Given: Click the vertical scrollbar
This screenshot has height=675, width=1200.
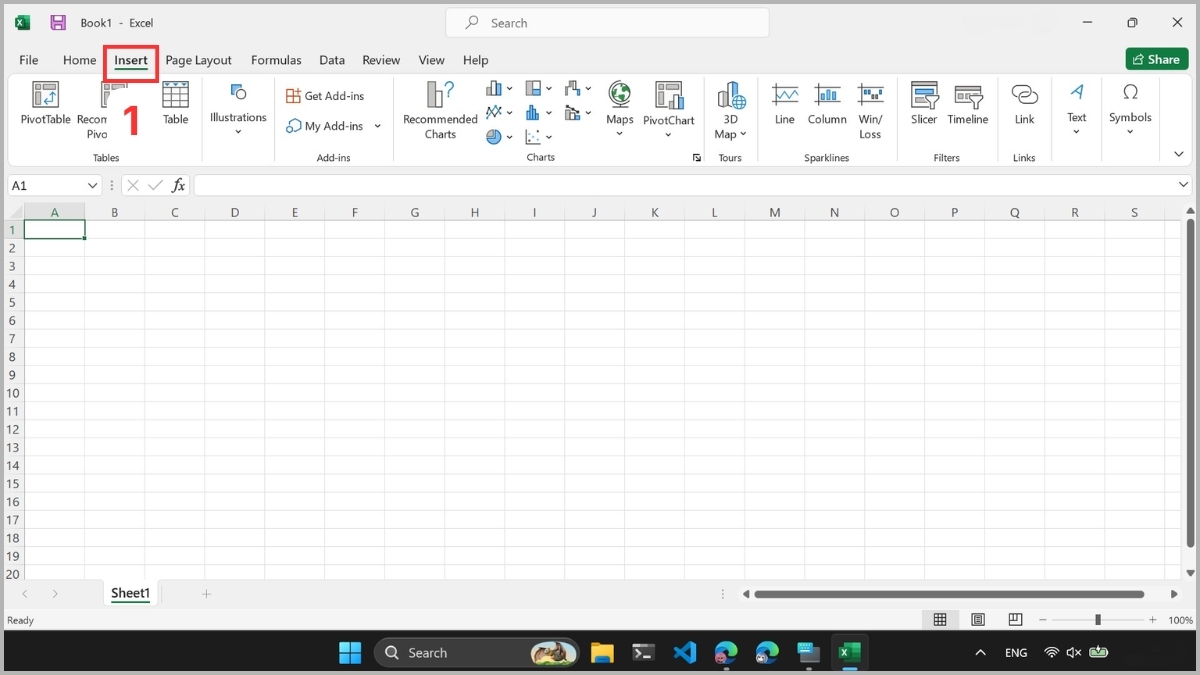Looking at the screenshot, I should point(1190,382).
